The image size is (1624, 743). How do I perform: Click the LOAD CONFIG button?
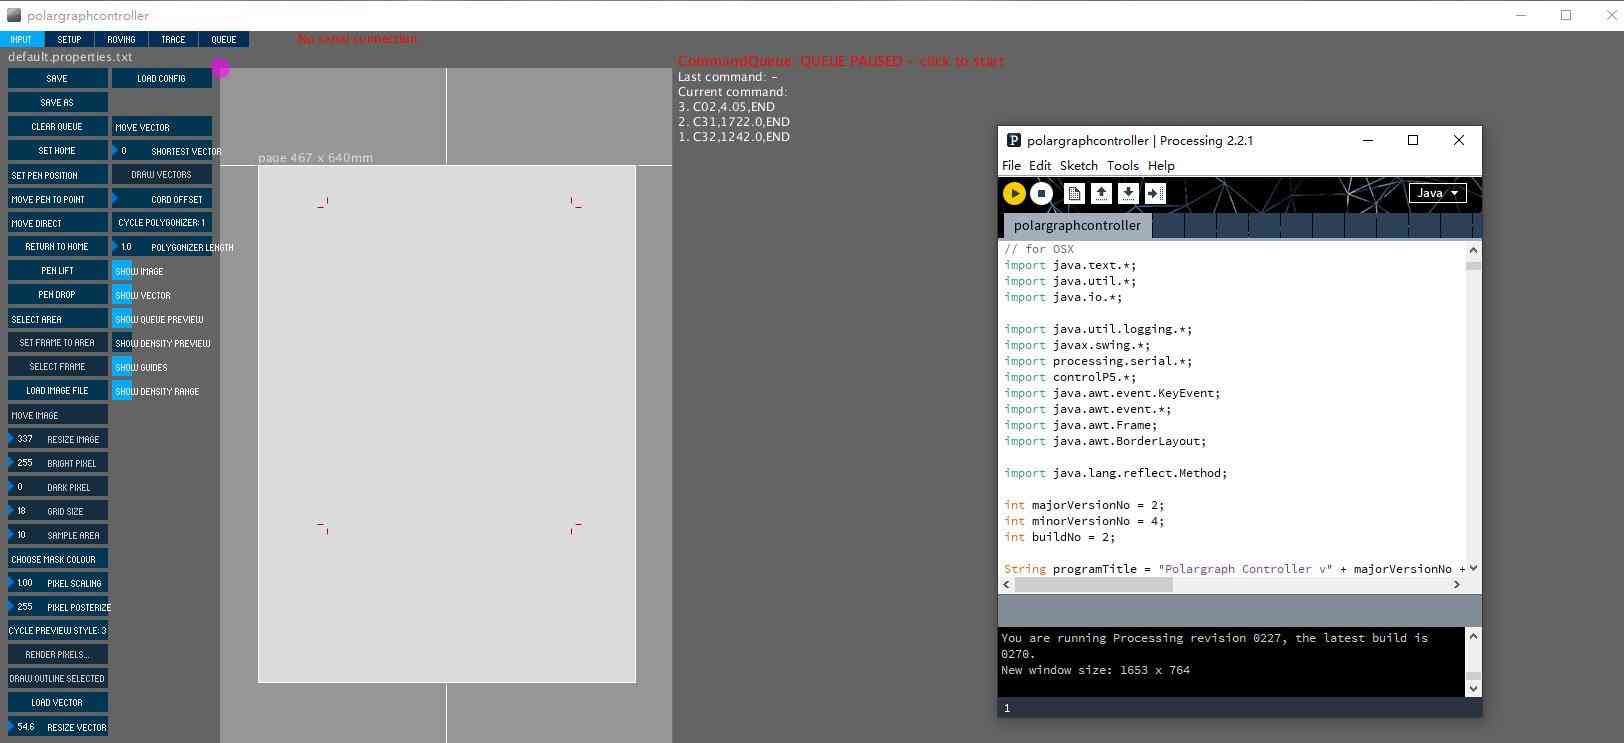(x=161, y=78)
